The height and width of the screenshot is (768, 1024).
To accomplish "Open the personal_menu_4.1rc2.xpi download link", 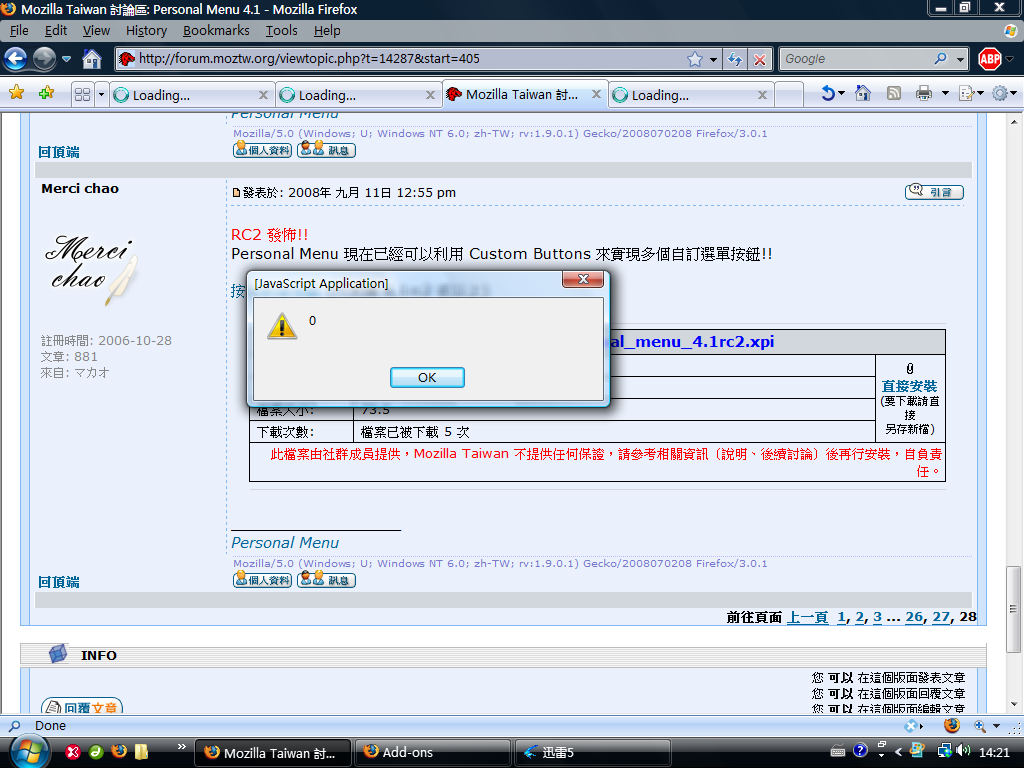I will point(692,342).
